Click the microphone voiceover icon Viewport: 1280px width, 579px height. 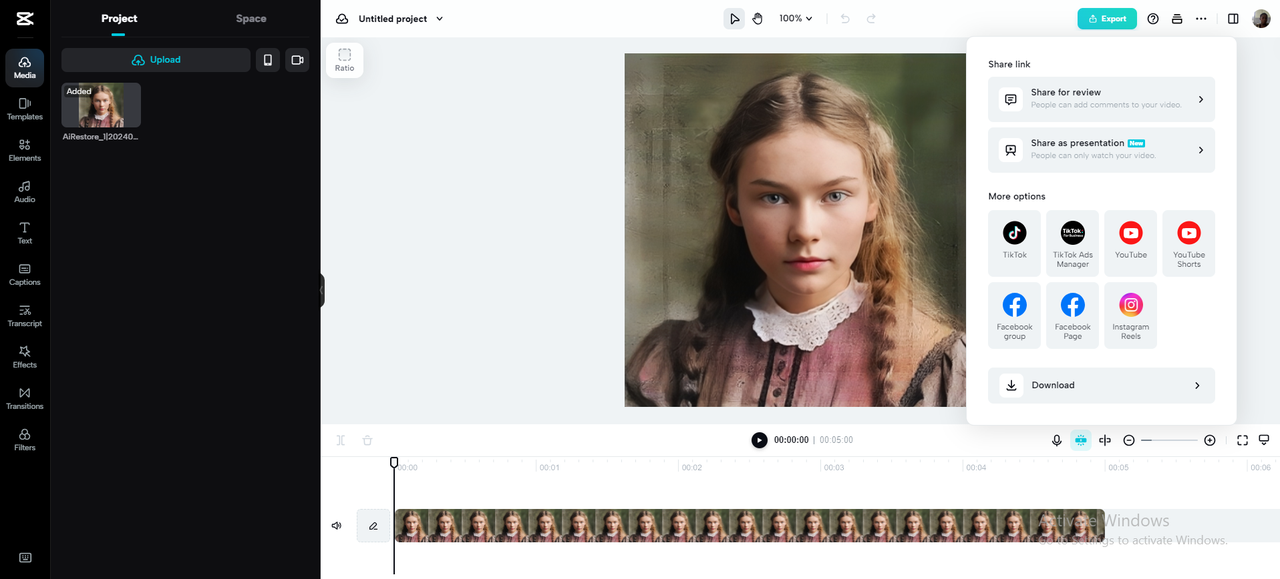1056,440
